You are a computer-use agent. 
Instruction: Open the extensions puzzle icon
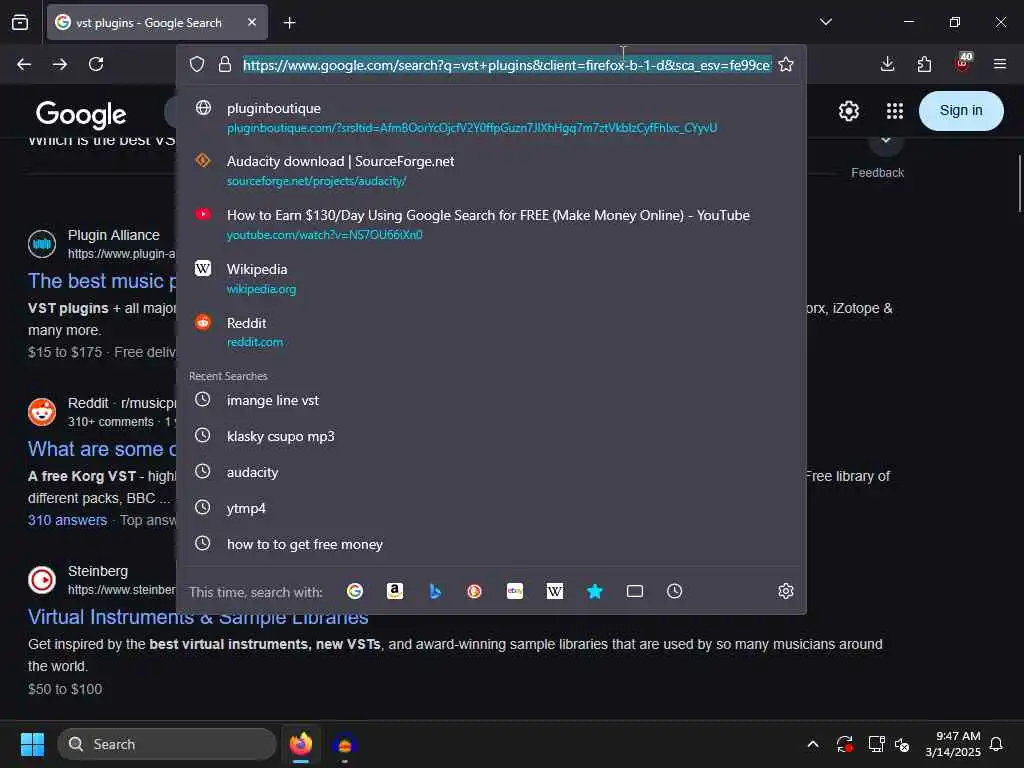tap(924, 64)
